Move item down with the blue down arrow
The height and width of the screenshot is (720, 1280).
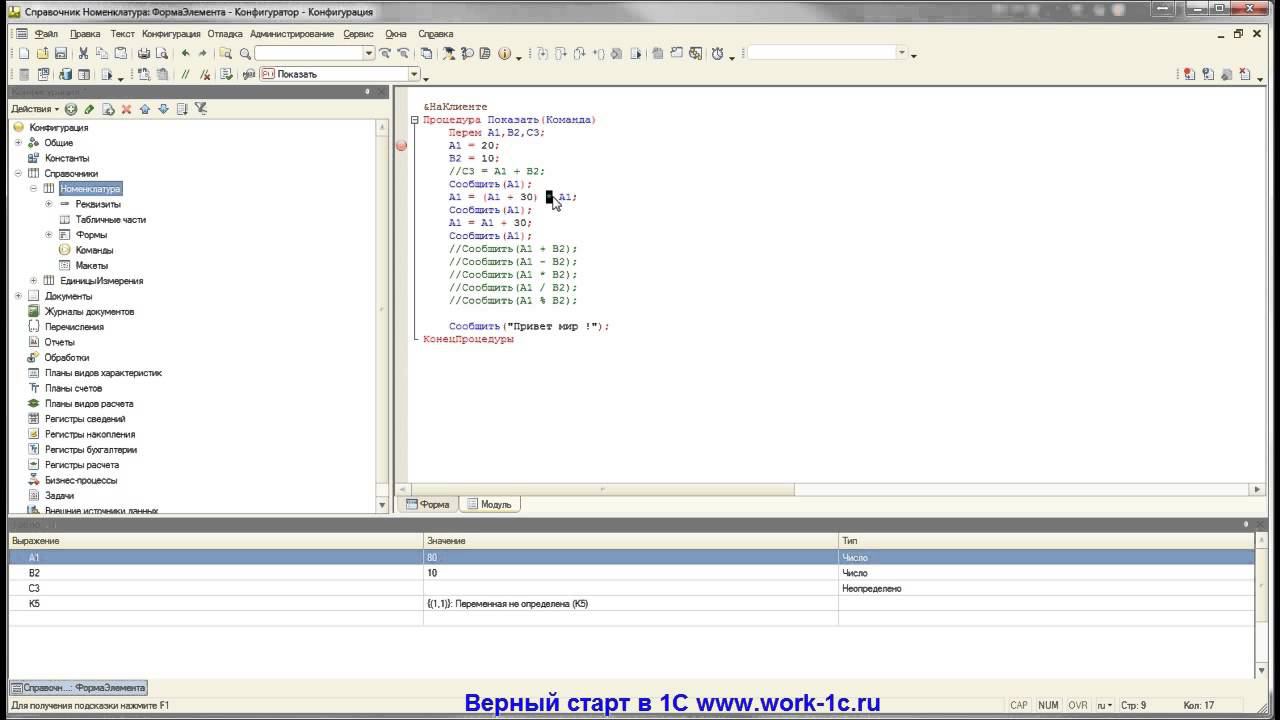(x=163, y=109)
